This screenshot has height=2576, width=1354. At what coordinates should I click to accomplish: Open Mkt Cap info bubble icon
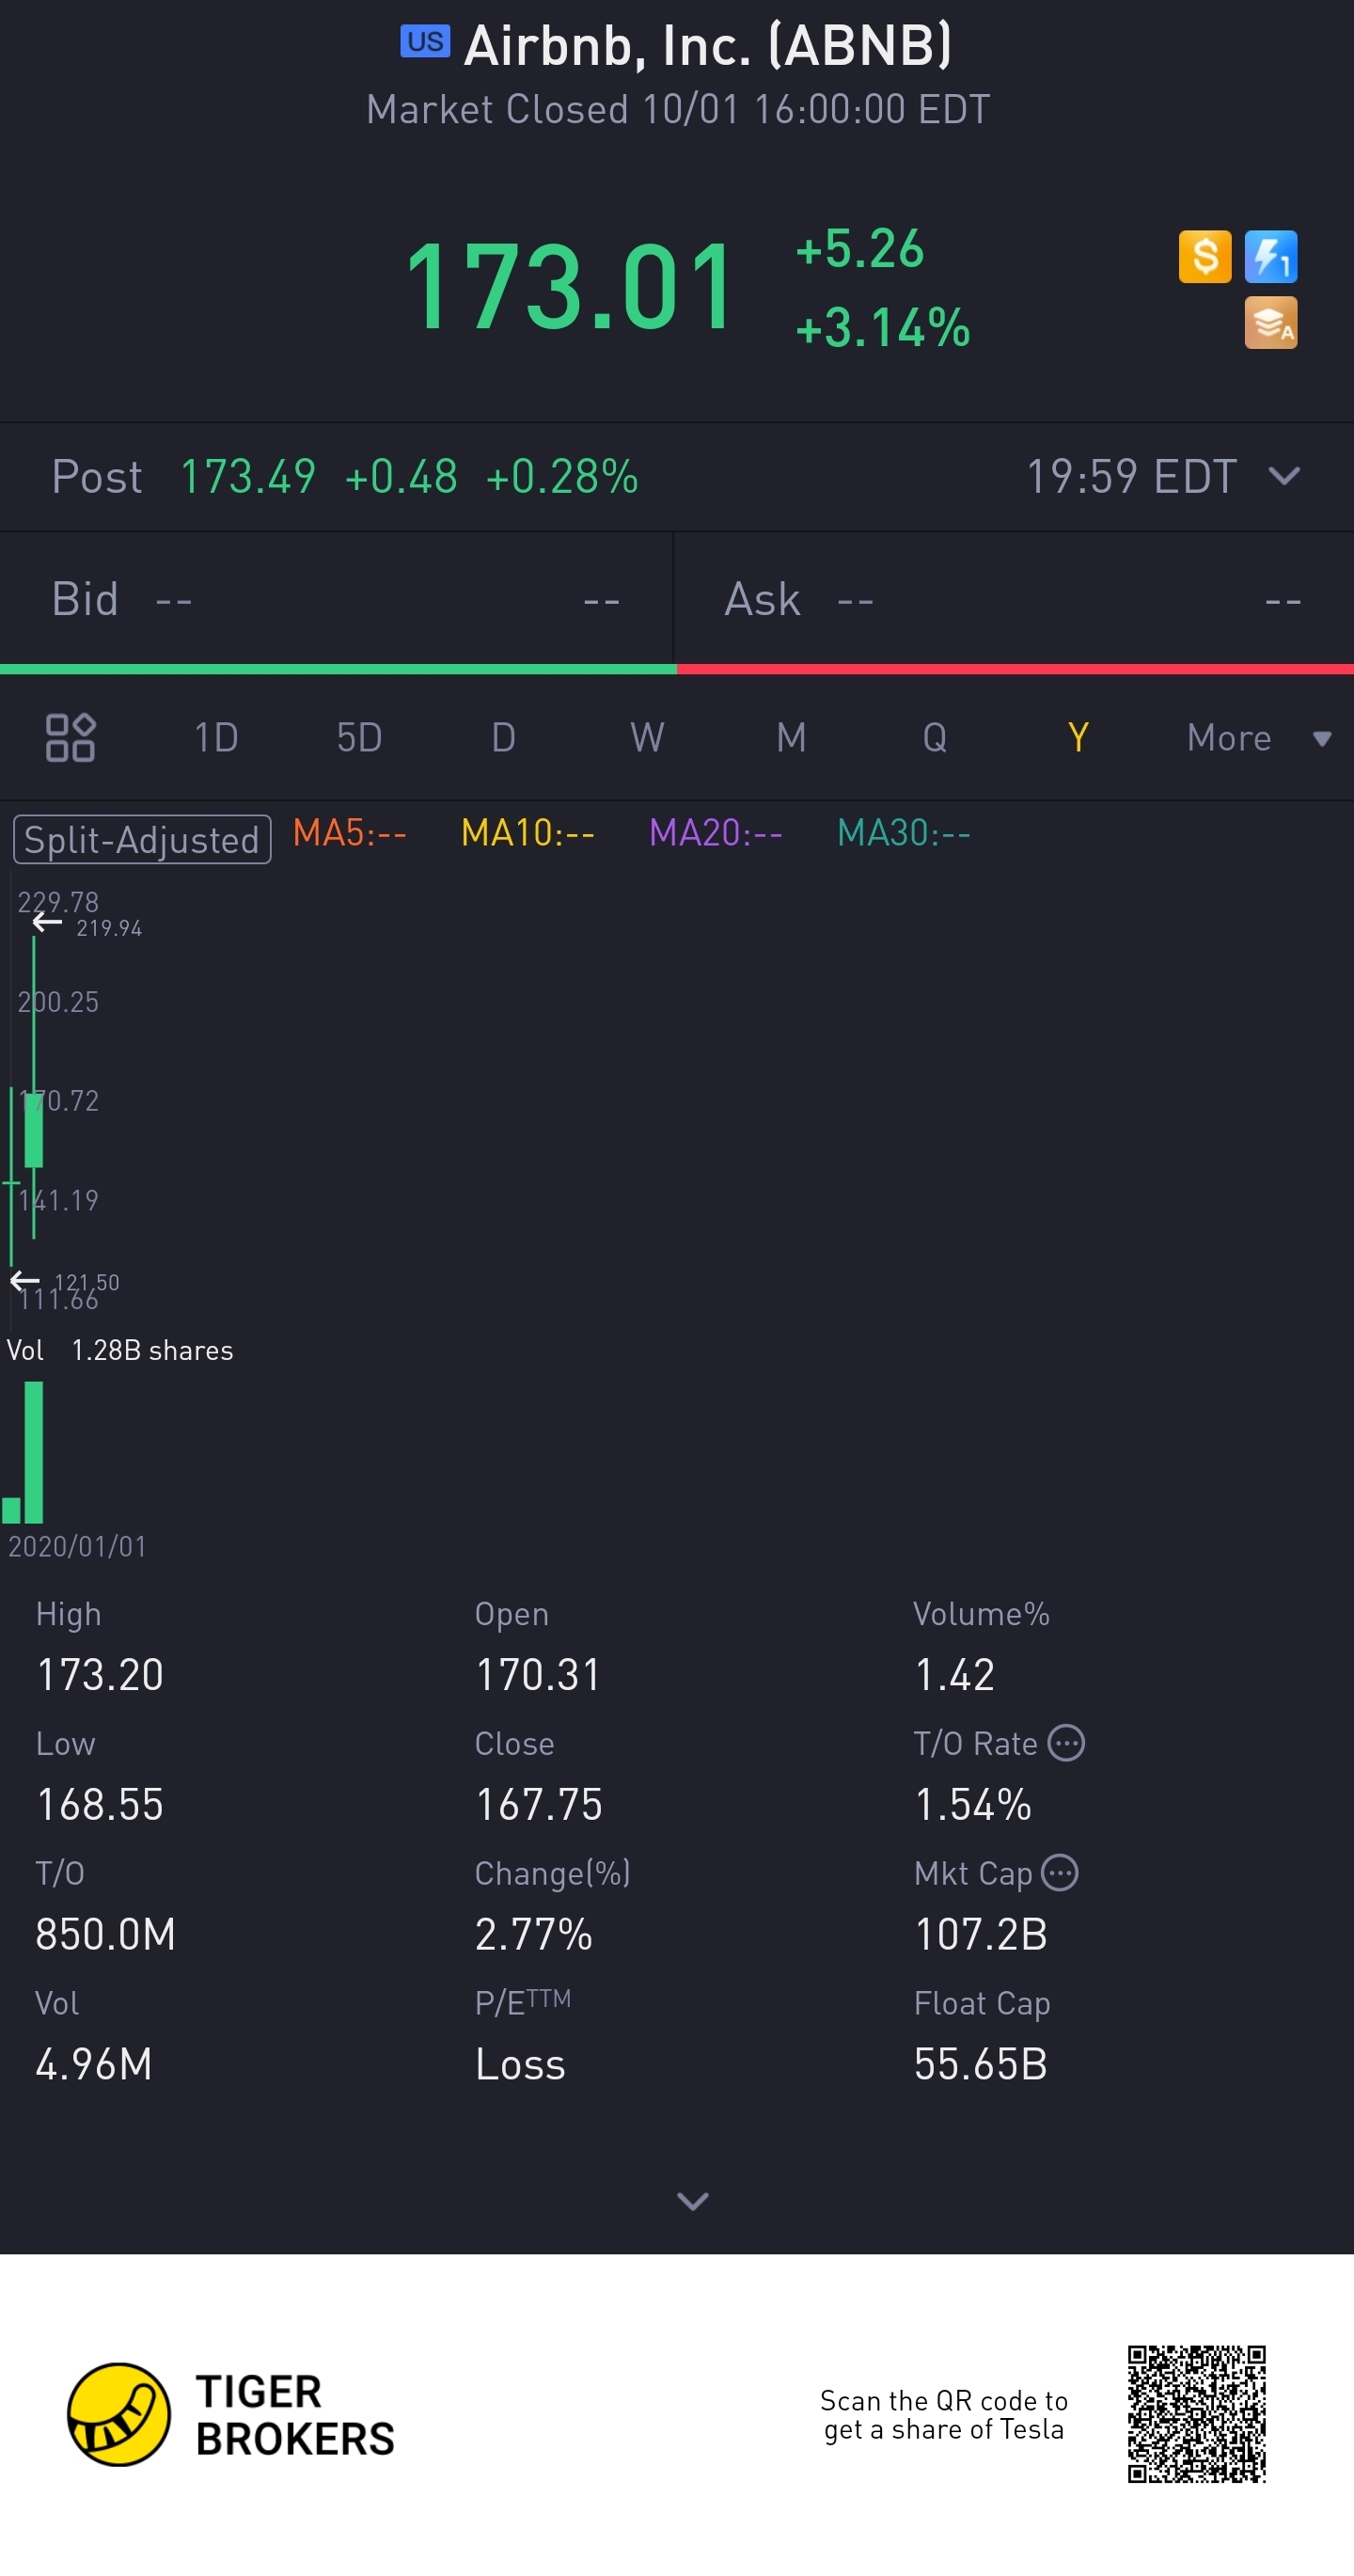[x=1060, y=1873]
